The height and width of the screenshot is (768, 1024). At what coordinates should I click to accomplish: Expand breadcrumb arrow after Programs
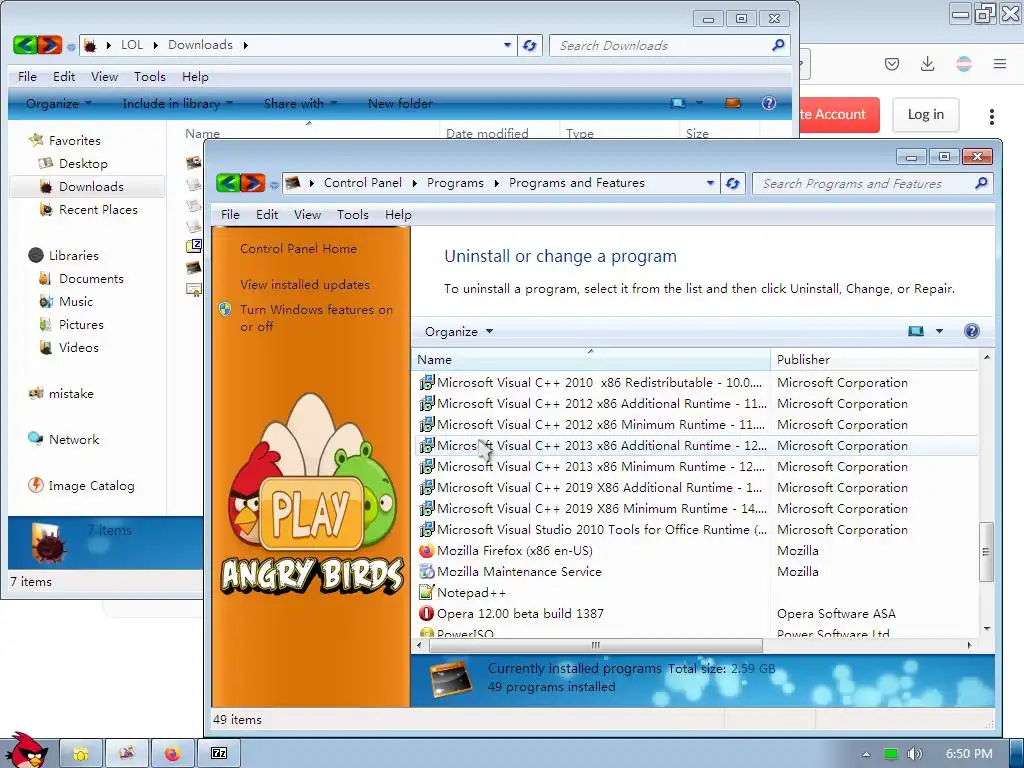pos(496,184)
